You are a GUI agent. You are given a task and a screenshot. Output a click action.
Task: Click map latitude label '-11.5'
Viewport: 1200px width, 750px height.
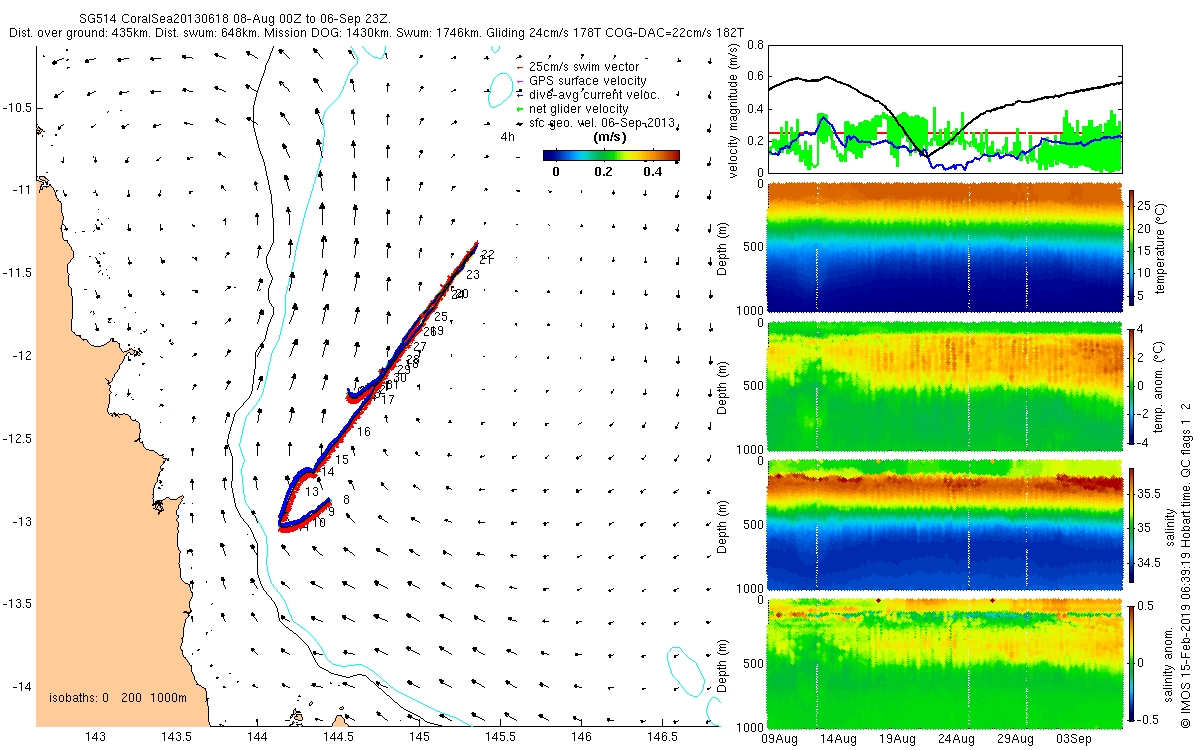pyautogui.click(x=18, y=273)
